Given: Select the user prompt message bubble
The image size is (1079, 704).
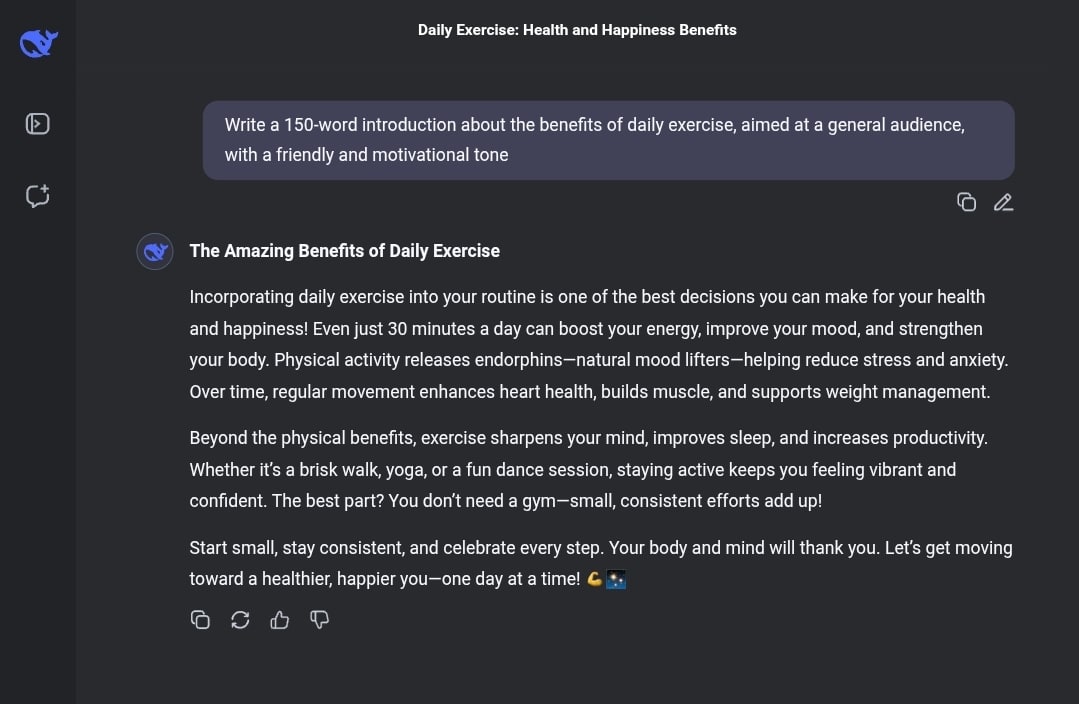Looking at the screenshot, I should point(608,140).
